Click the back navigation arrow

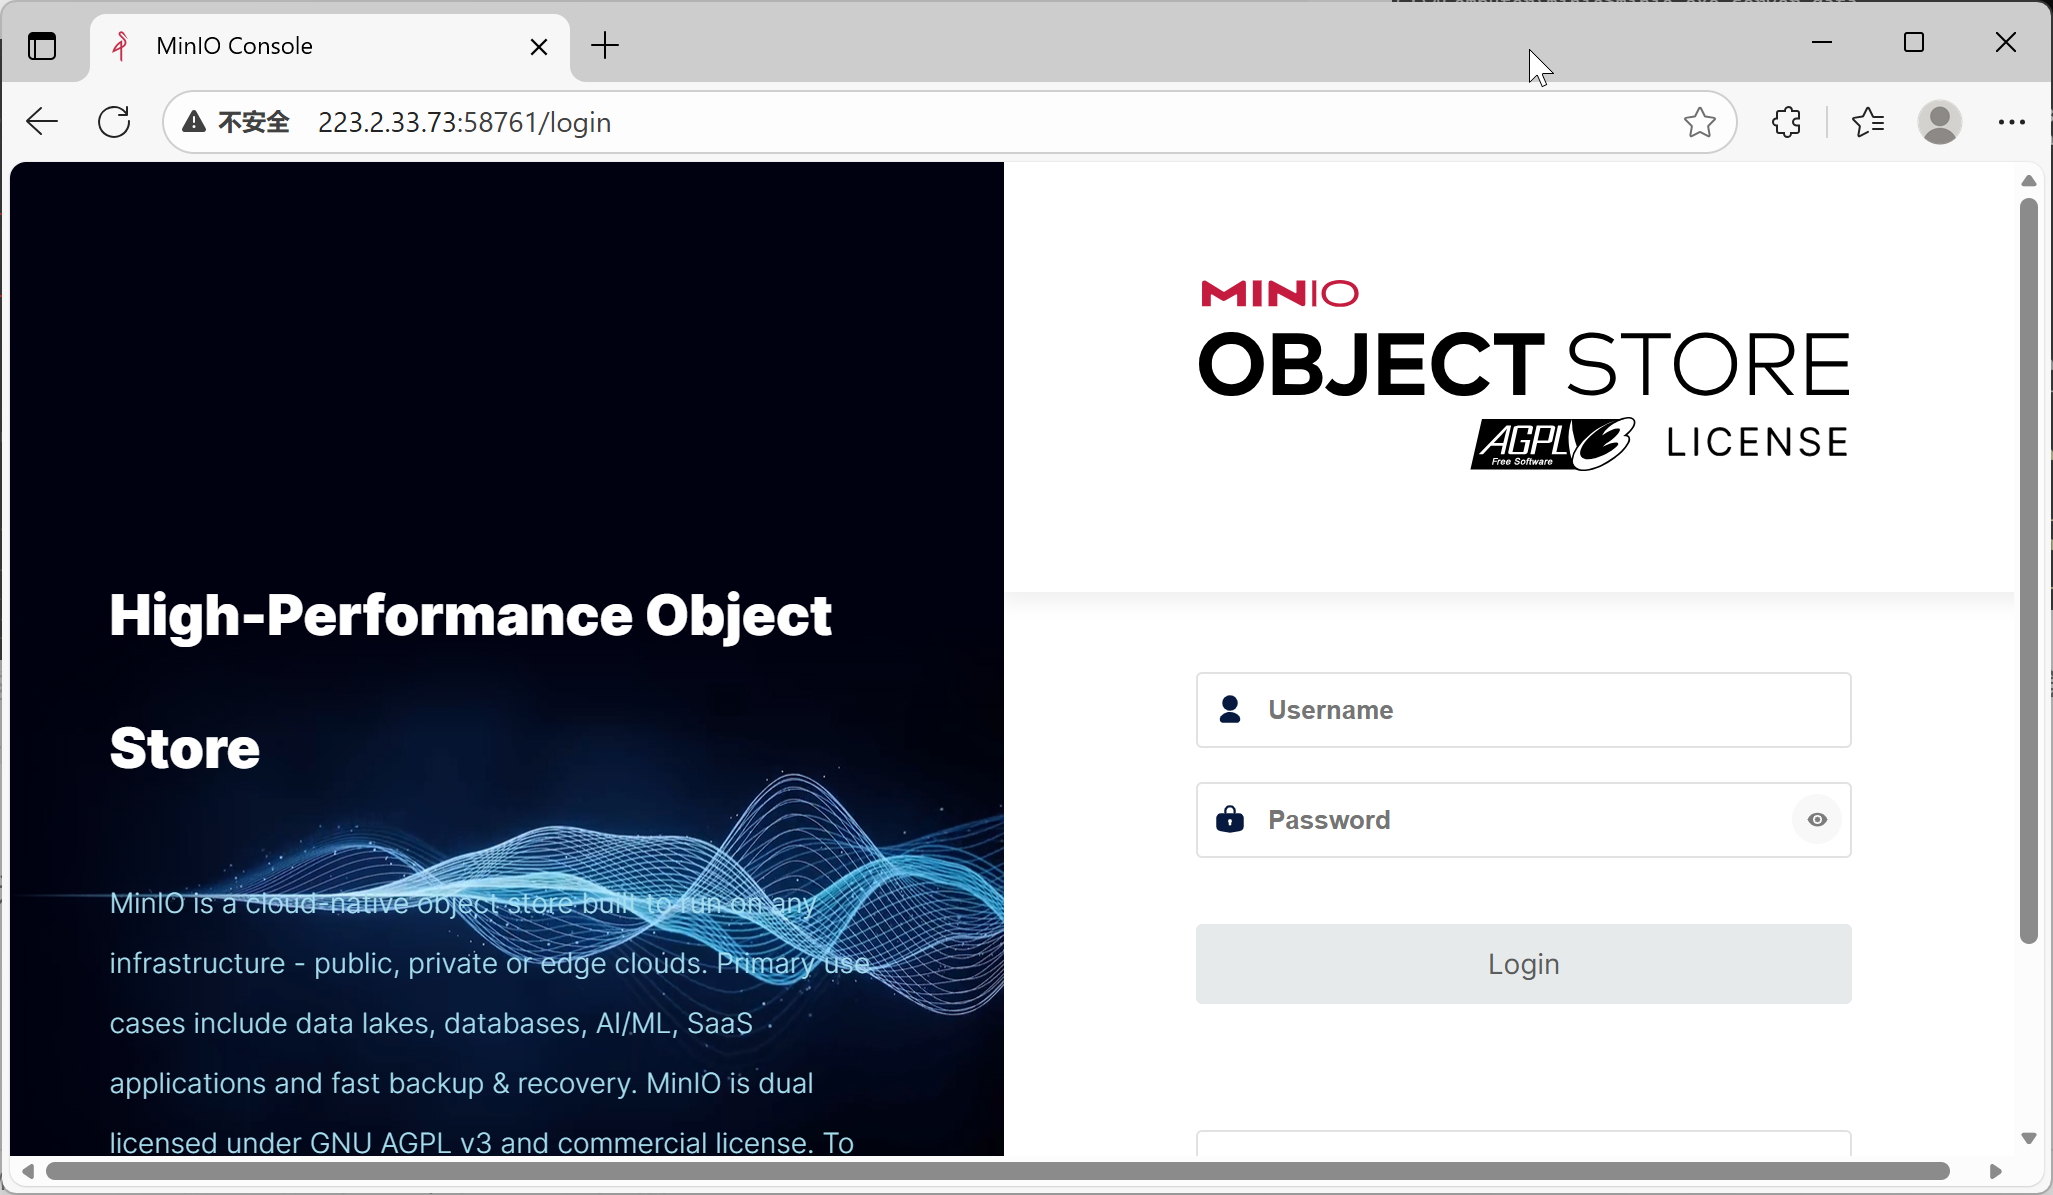point(40,121)
